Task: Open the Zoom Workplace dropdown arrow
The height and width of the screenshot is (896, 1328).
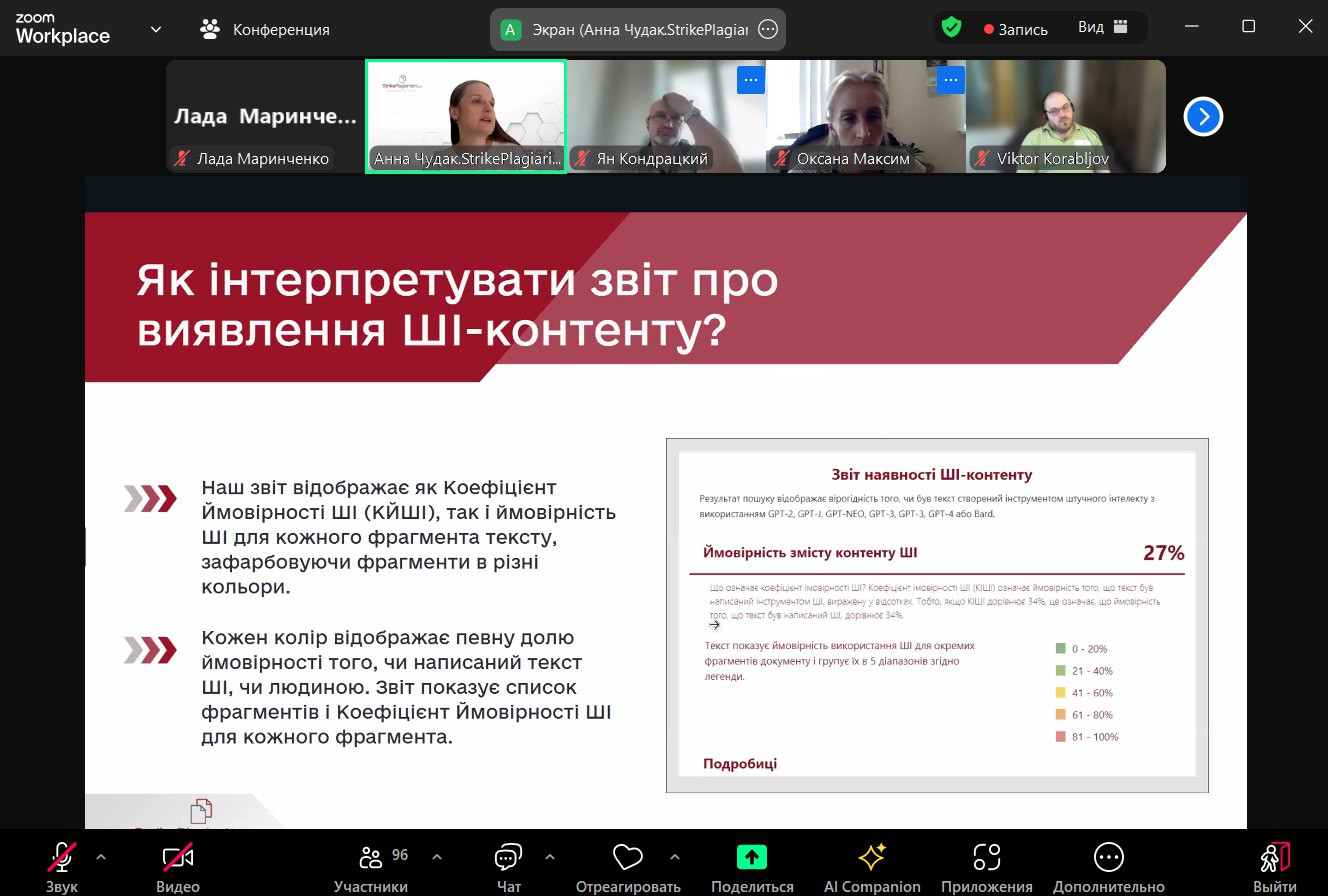Action: pos(156,29)
